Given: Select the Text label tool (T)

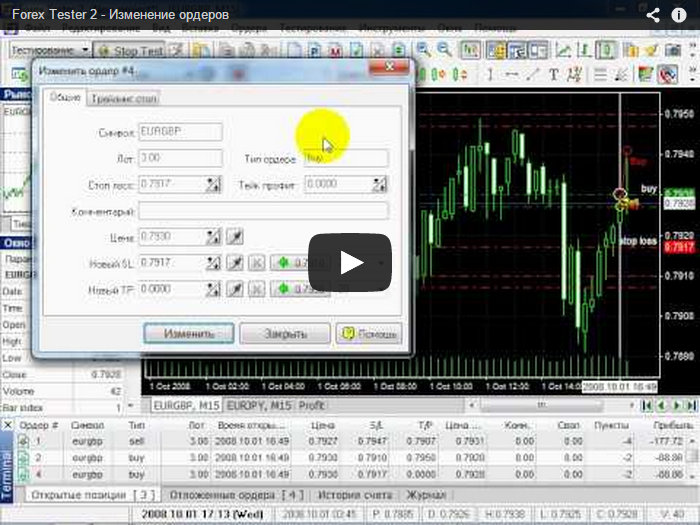Looking at the screenshot, I should [x=554, y=74].
